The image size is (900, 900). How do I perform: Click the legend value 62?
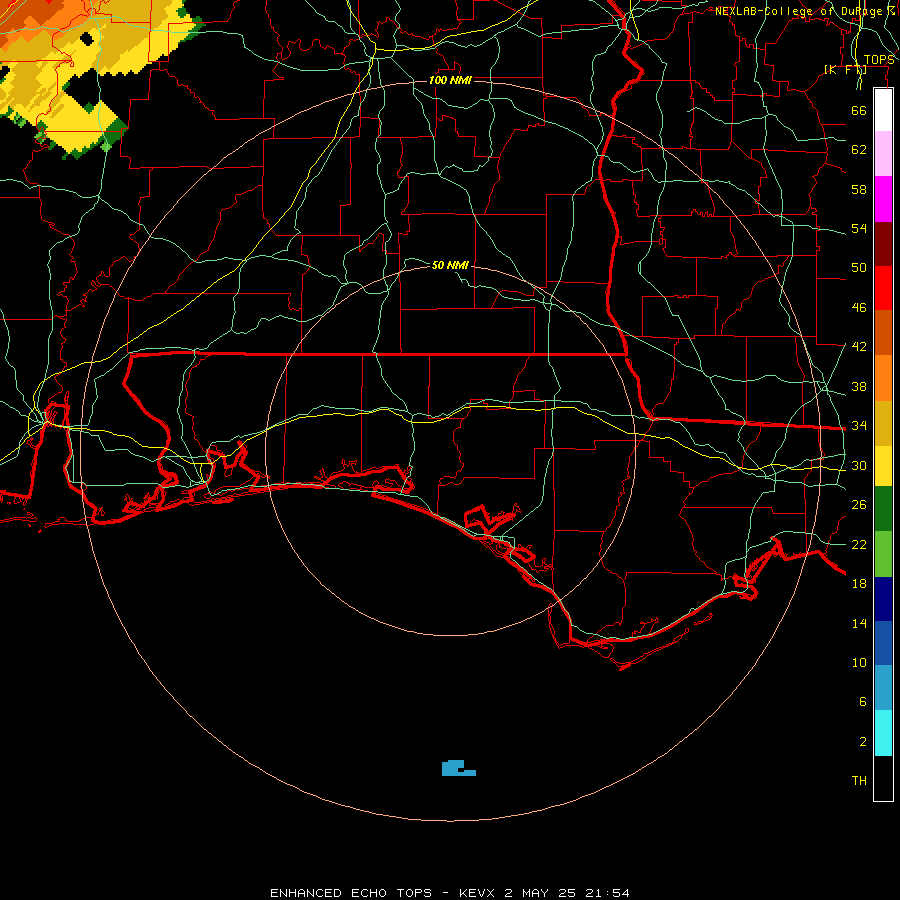(859, 150)
